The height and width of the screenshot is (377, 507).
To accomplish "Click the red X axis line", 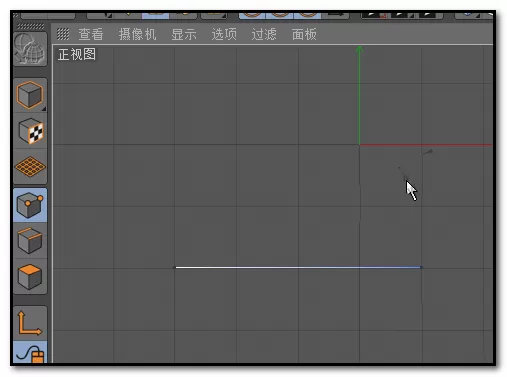I will click(x=426, y=145).
